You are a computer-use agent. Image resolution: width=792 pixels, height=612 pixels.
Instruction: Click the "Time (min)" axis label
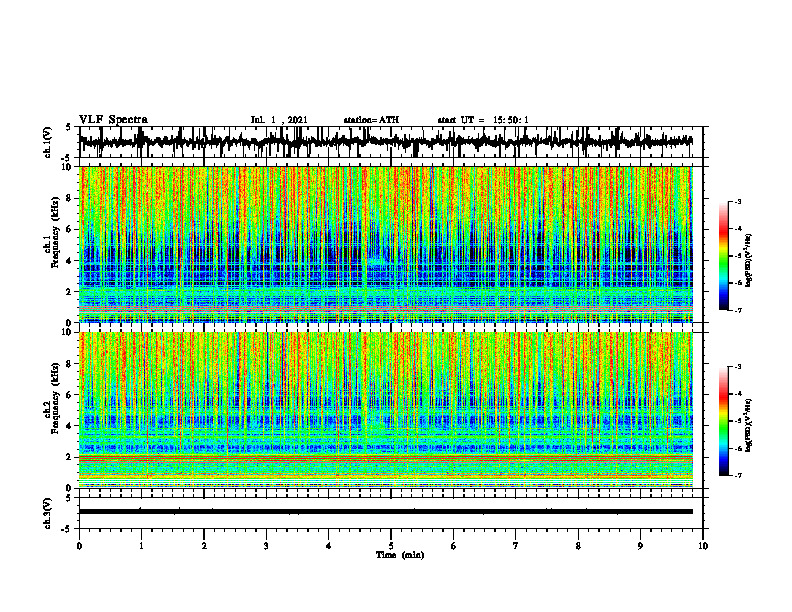(x=400, y=555)
